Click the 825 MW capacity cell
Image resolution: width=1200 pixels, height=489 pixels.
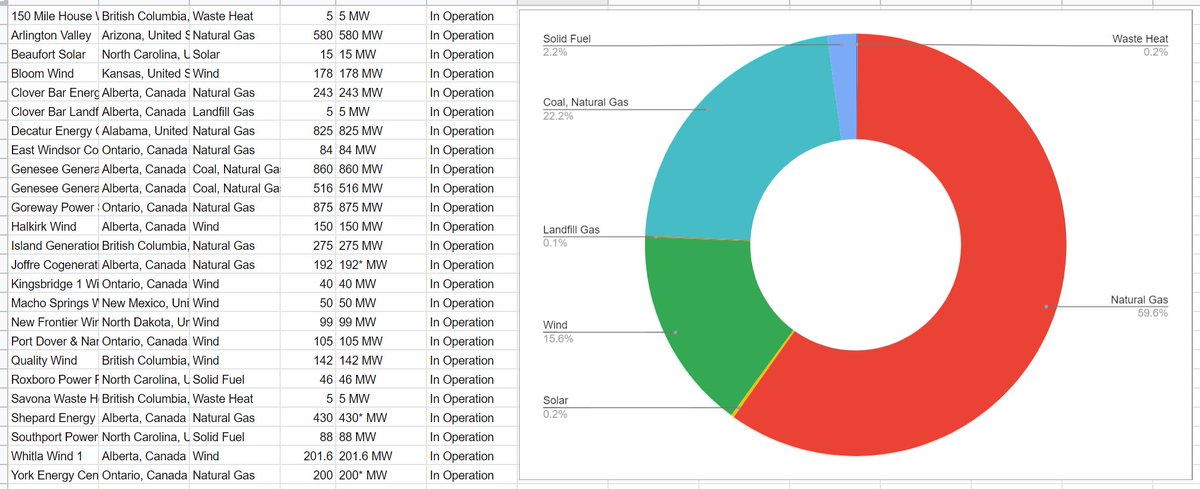tap(380, 131)
